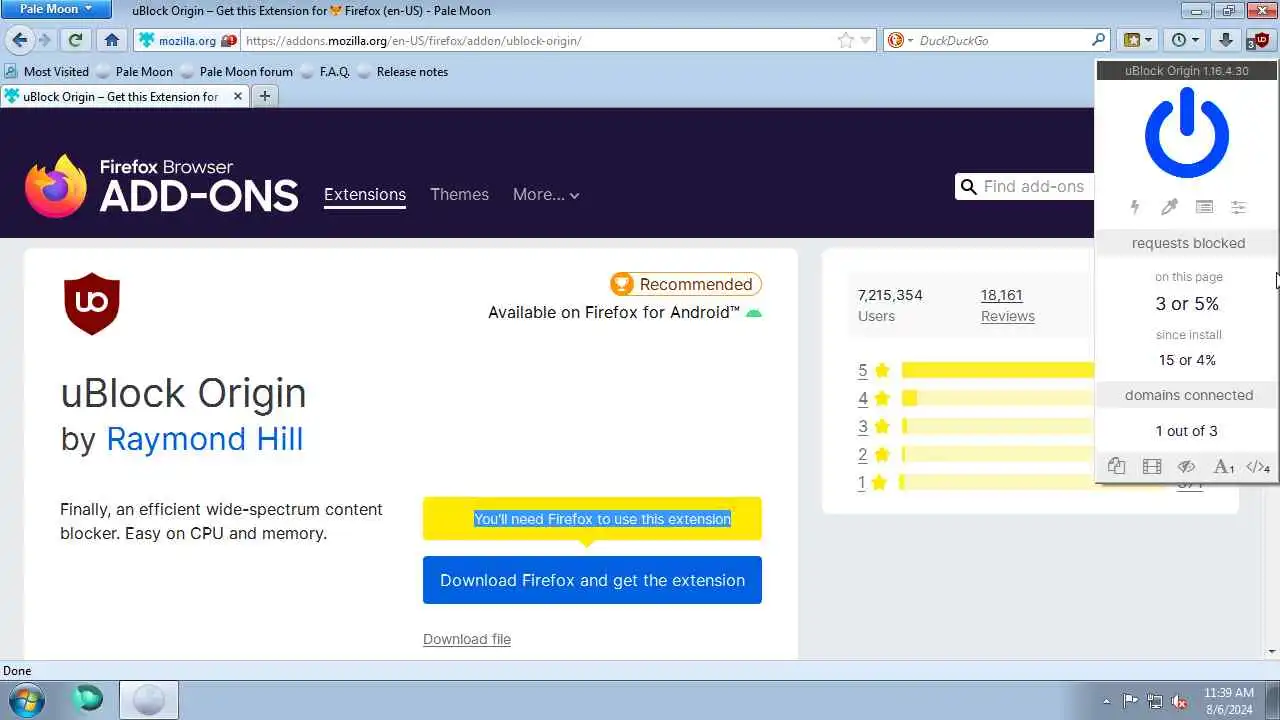The image size is (1280, 720).
Task: Open the URL history dropdown arrow
Action: point(866,41)
